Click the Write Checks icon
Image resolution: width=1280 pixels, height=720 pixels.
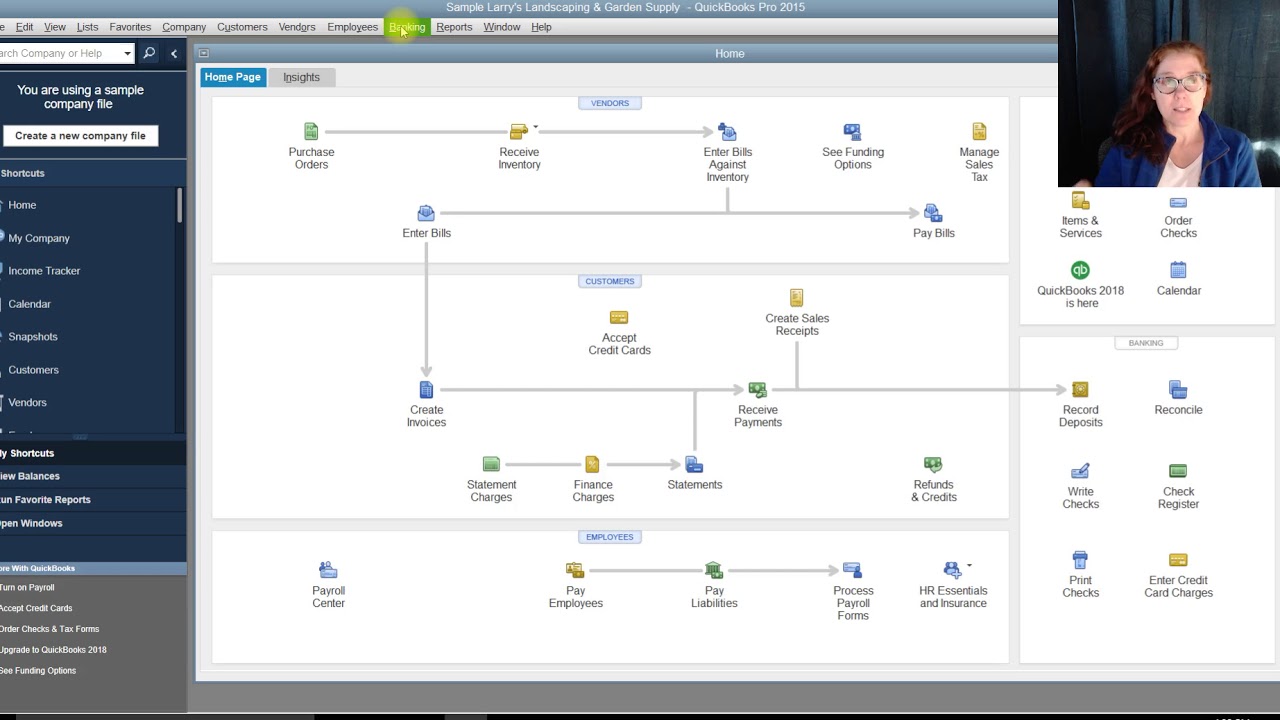tap(1080, 471)
